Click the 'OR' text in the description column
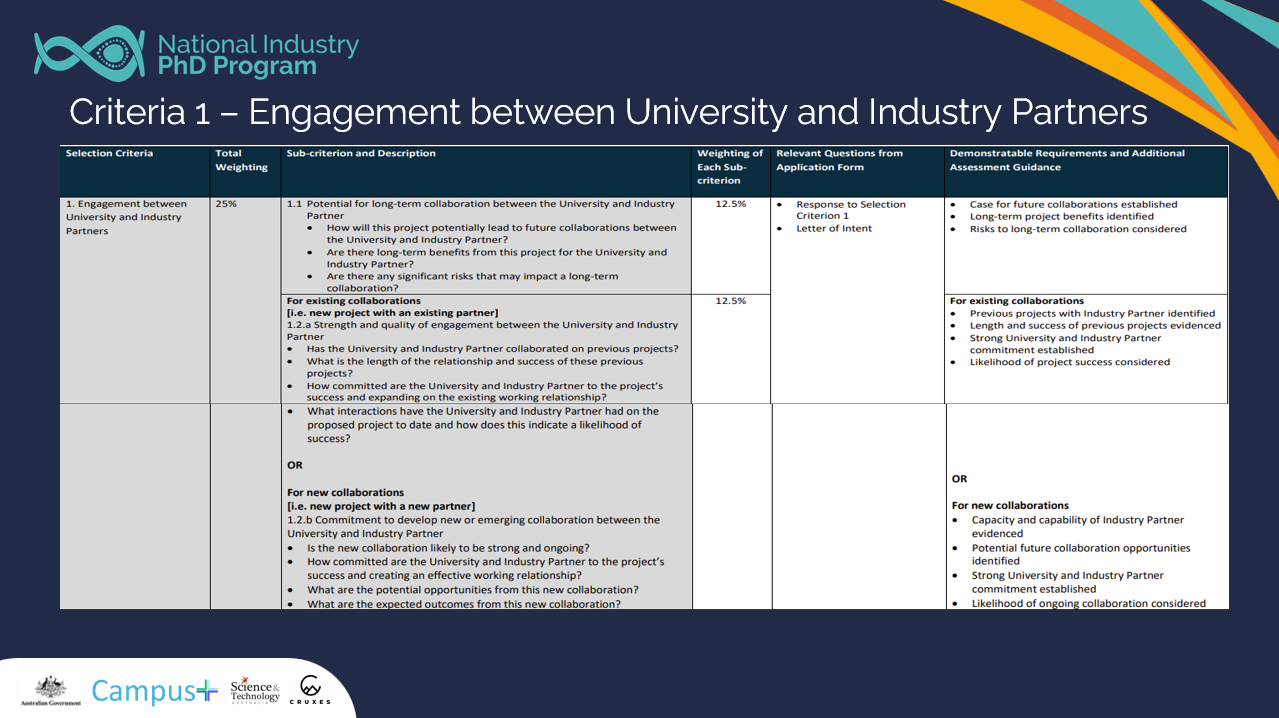Viewport: 1279px width, 718px height. [x=294, y=465]
